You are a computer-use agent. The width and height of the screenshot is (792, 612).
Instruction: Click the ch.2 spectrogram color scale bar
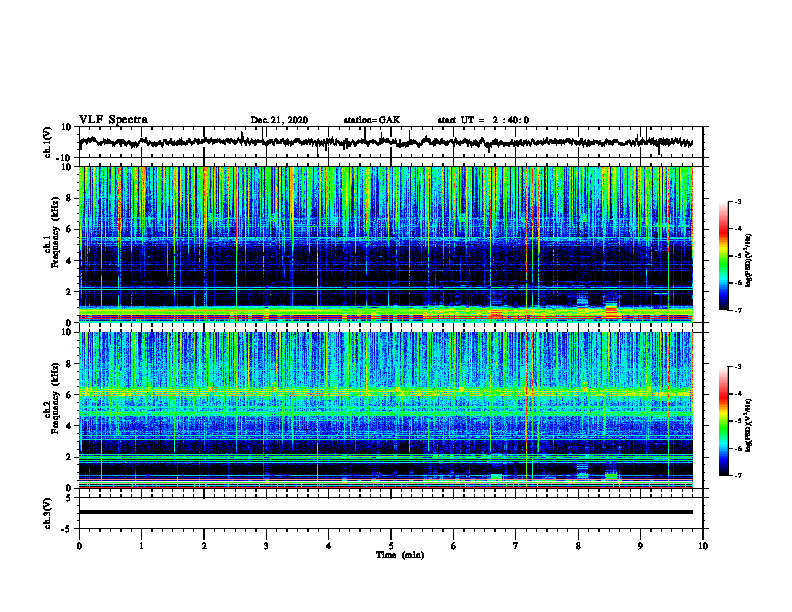tap(724, 421)
